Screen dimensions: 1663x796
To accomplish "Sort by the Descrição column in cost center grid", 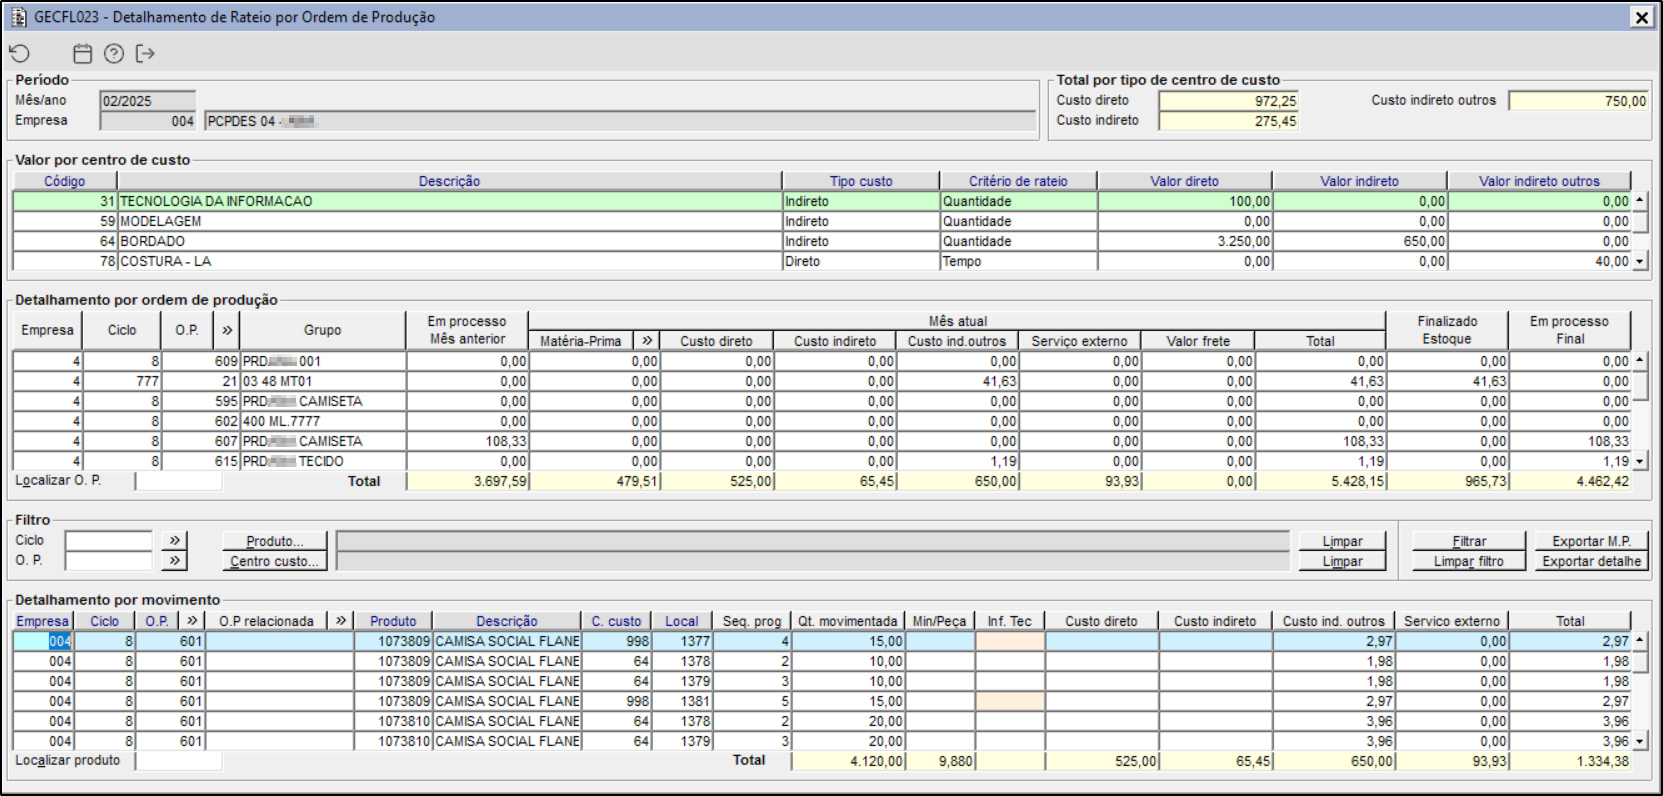I will point(449,181).
